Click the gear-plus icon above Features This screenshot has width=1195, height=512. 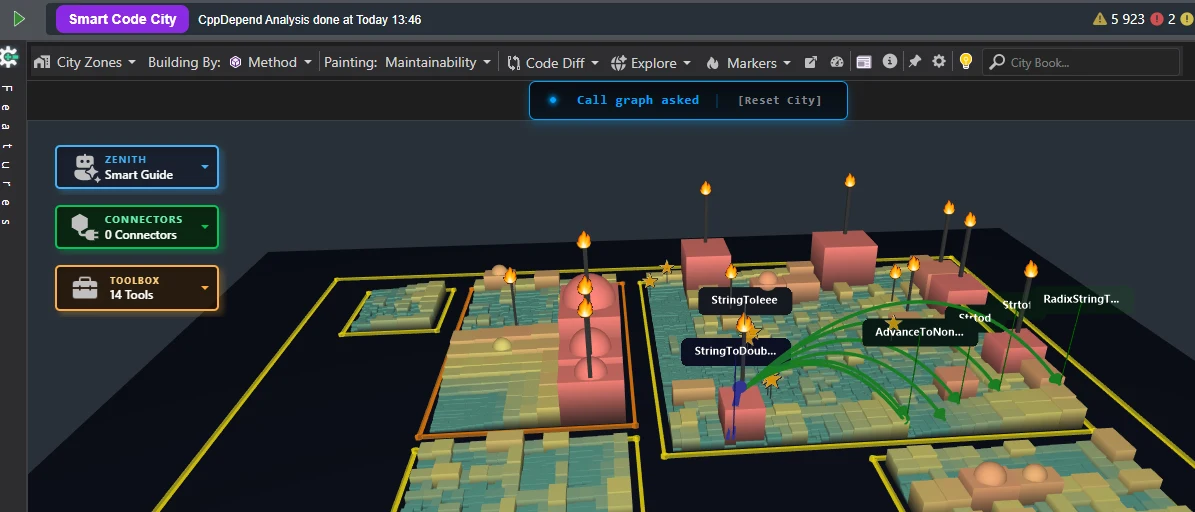[x=9, y=56]
